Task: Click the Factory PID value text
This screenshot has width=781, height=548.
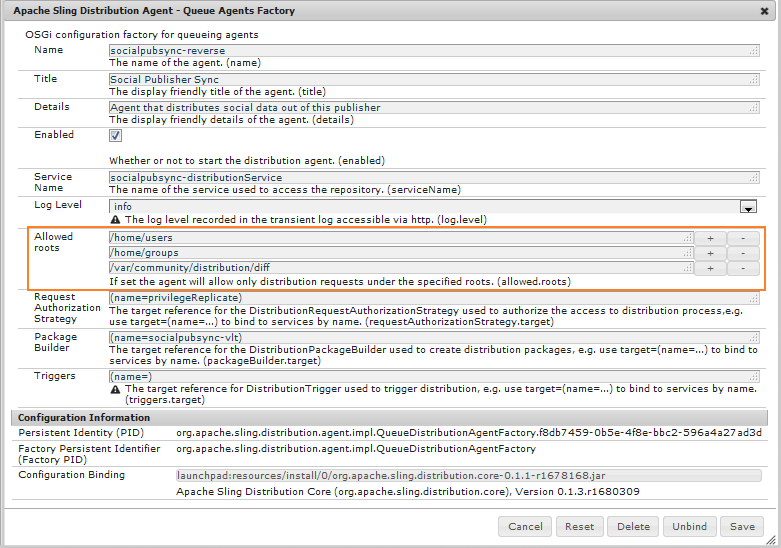Action: tap(356, 448)
